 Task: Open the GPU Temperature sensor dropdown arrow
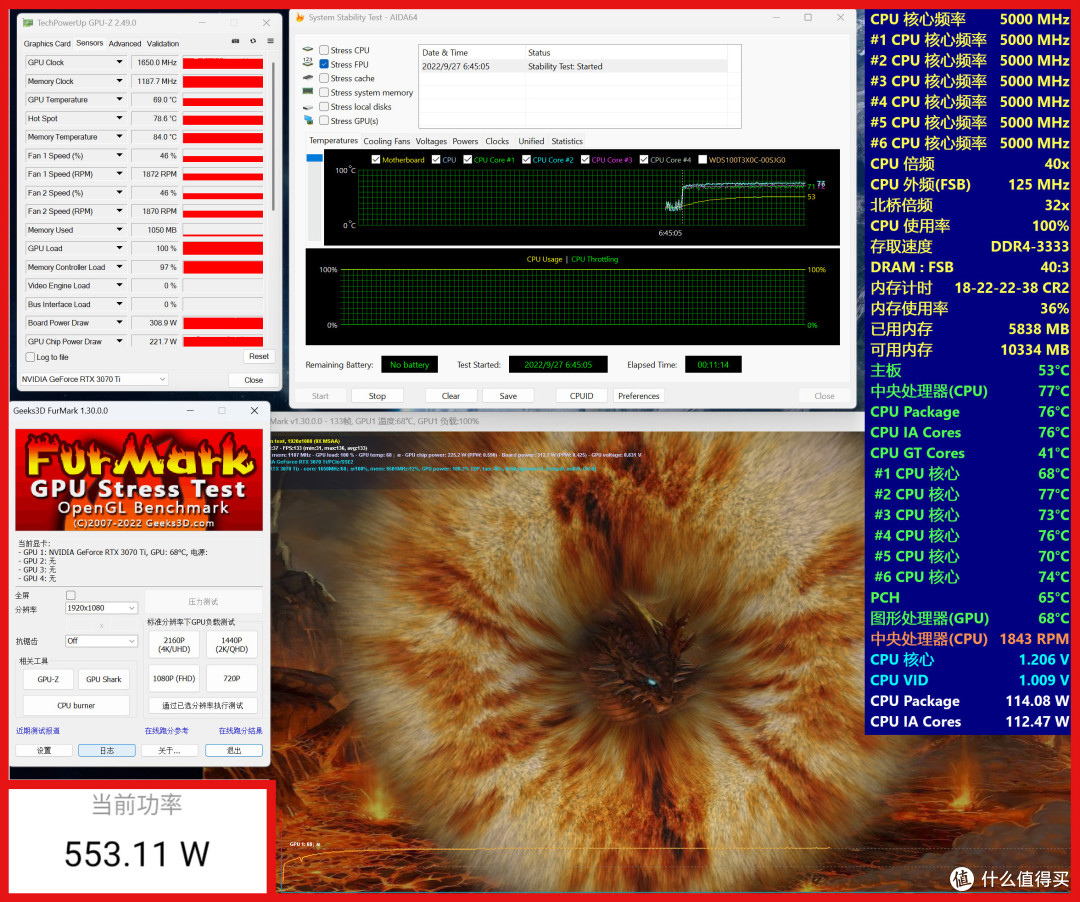(120, 100)
